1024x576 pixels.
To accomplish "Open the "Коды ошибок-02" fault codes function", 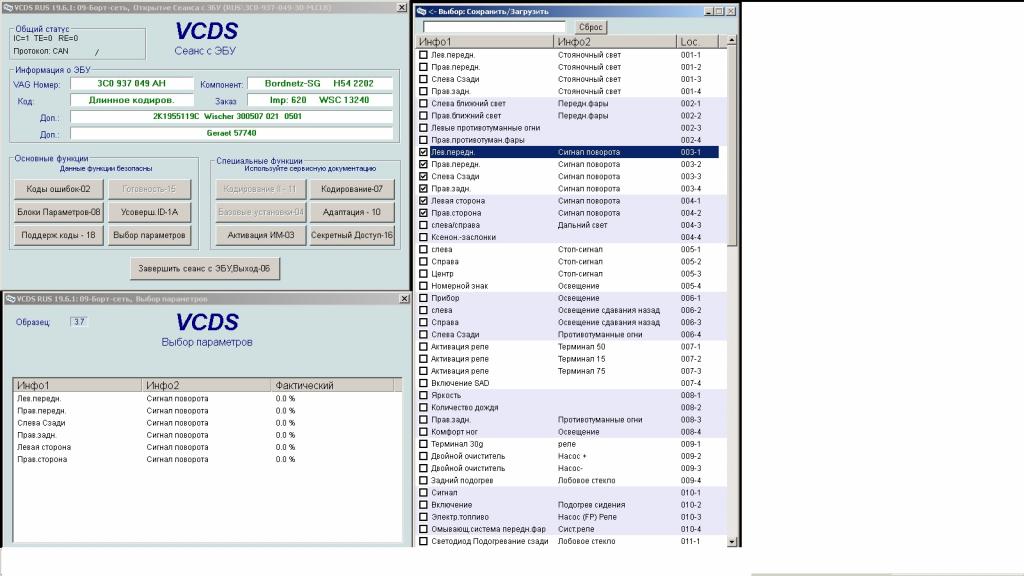I will (58, 189).
